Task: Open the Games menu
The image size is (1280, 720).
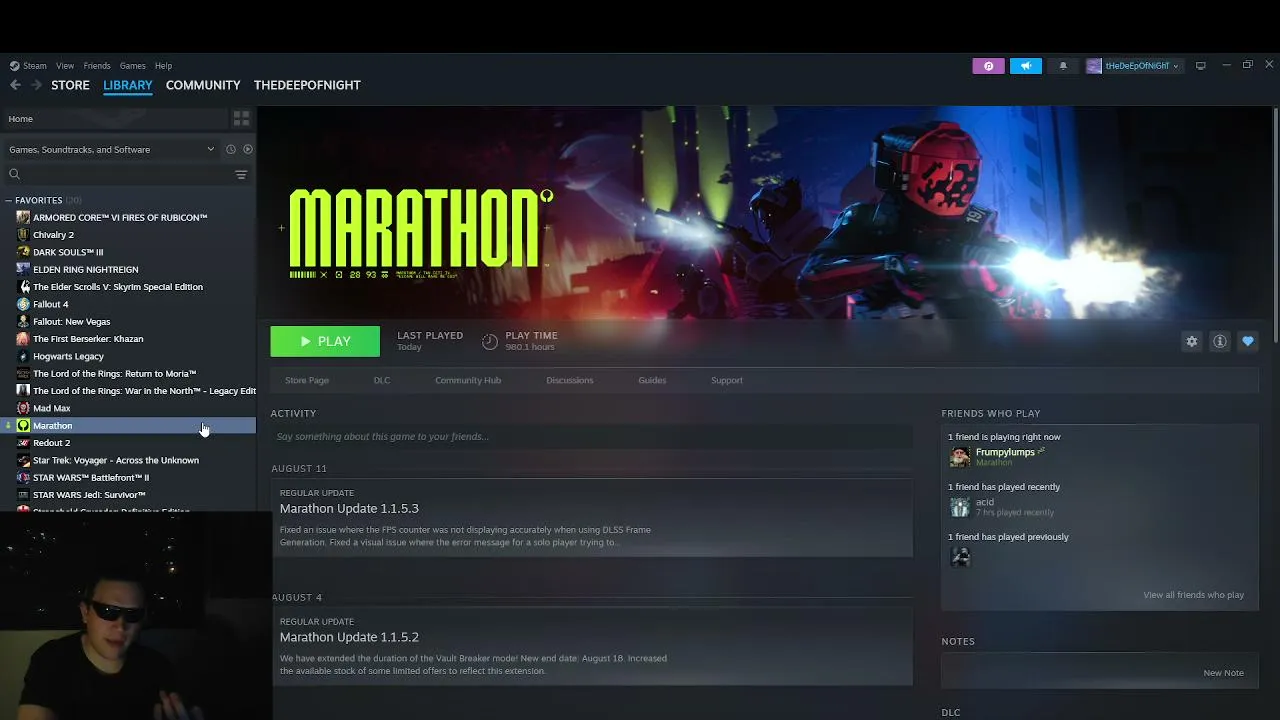Action: tap(133, 66)
